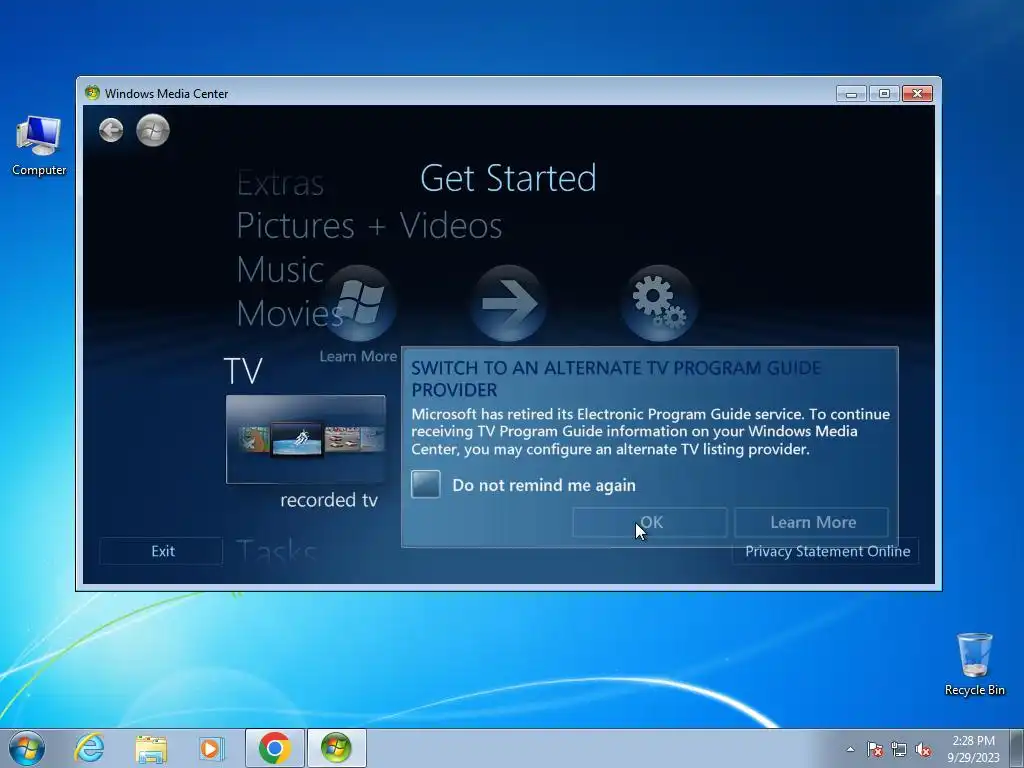The width and height of the screenshot is (1024, 768).
Task: Launch Internet Explorer from the taskbar
Action: 89,748
